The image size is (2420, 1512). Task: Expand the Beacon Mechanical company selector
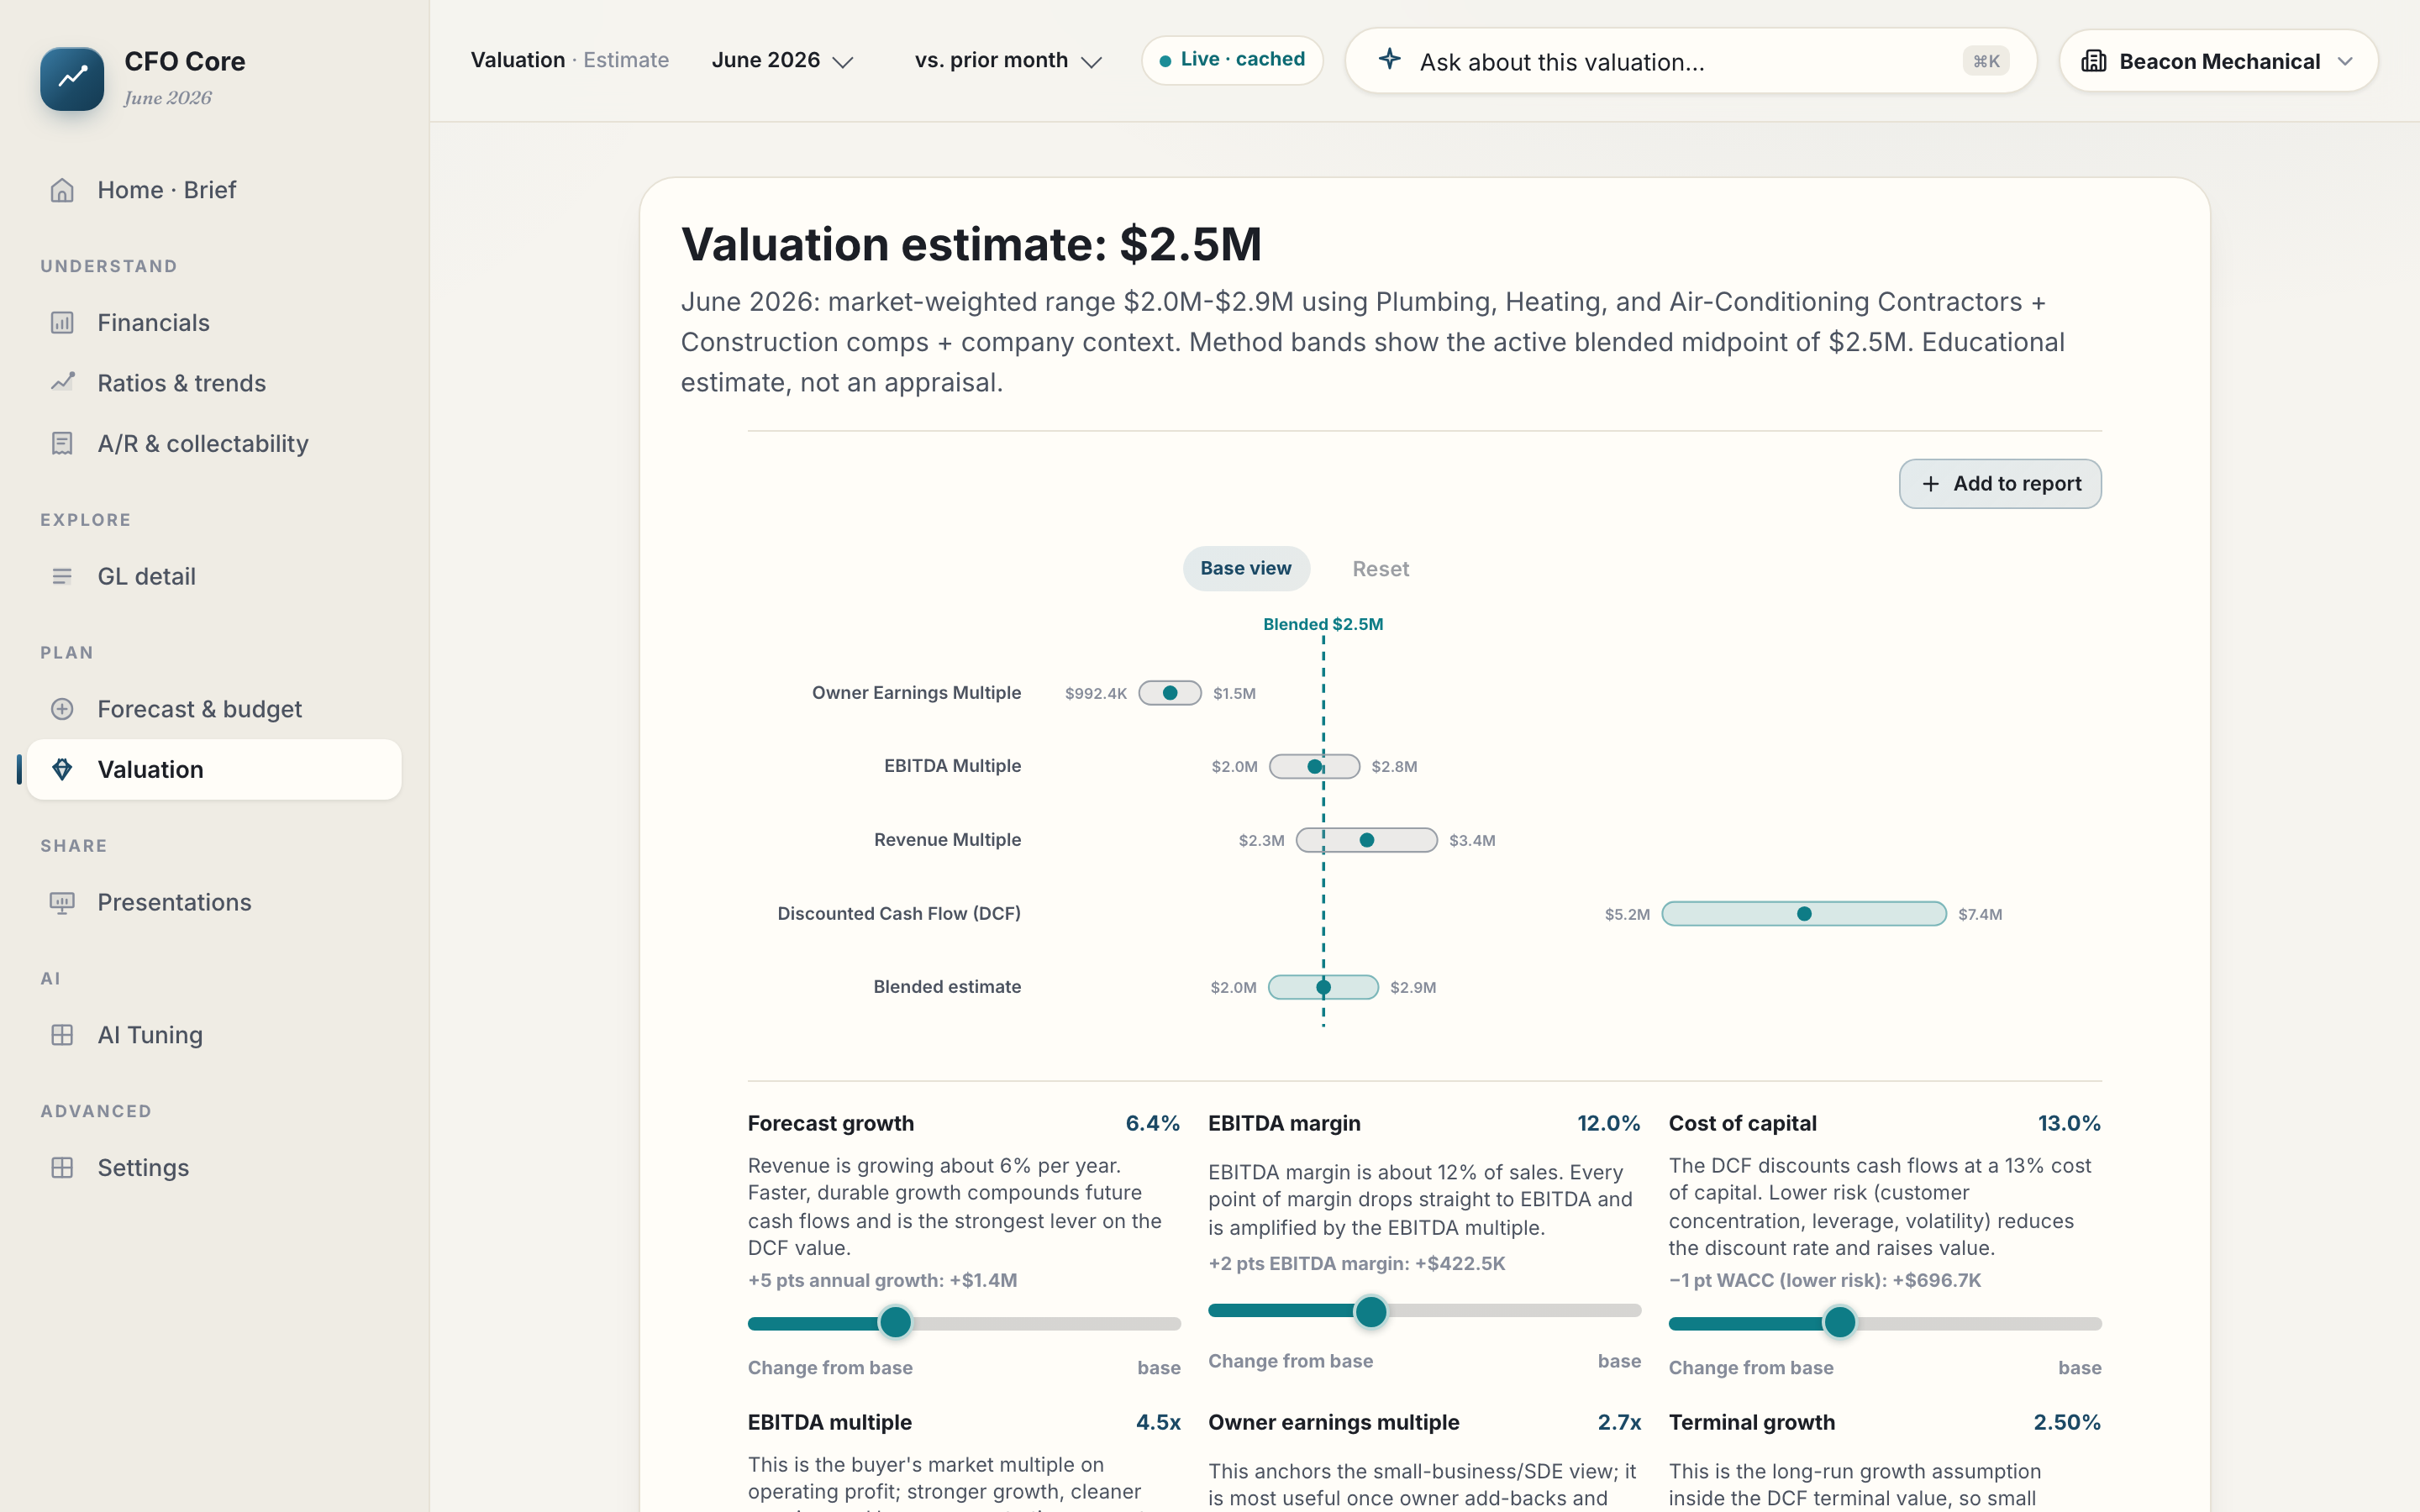coord(2218,61)
